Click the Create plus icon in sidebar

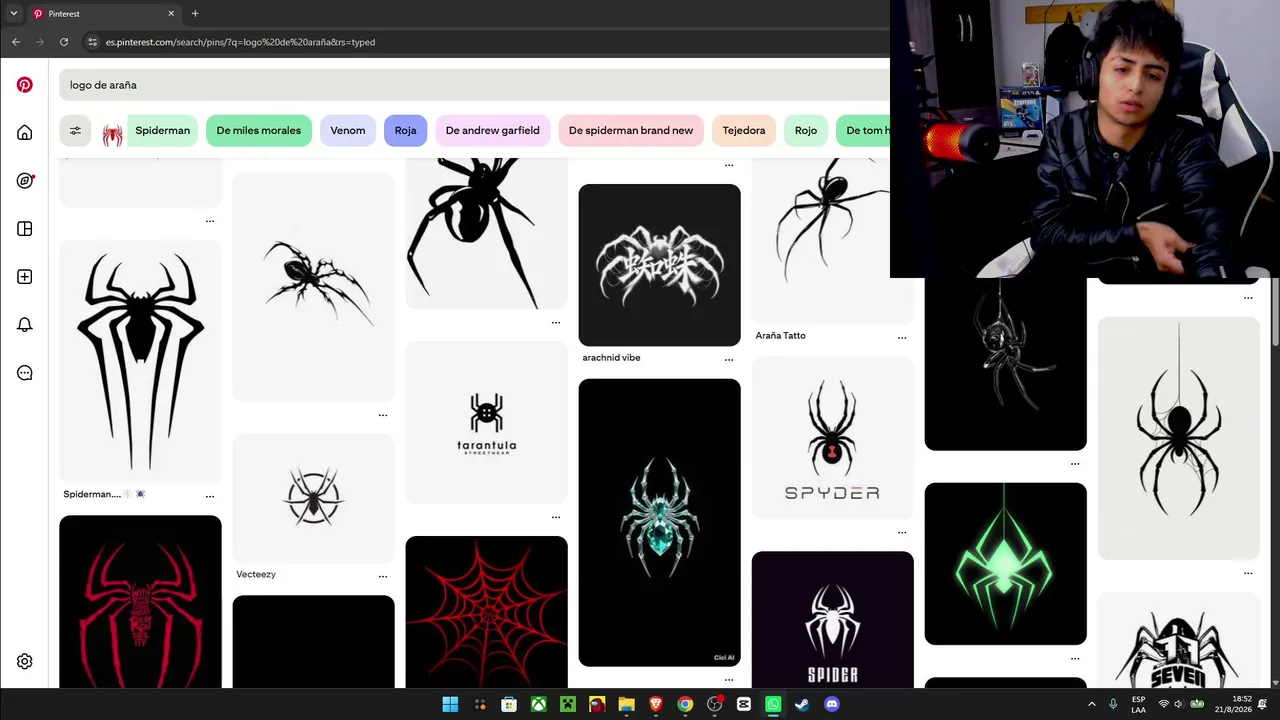pyautogui.click(x=25, y=277)
